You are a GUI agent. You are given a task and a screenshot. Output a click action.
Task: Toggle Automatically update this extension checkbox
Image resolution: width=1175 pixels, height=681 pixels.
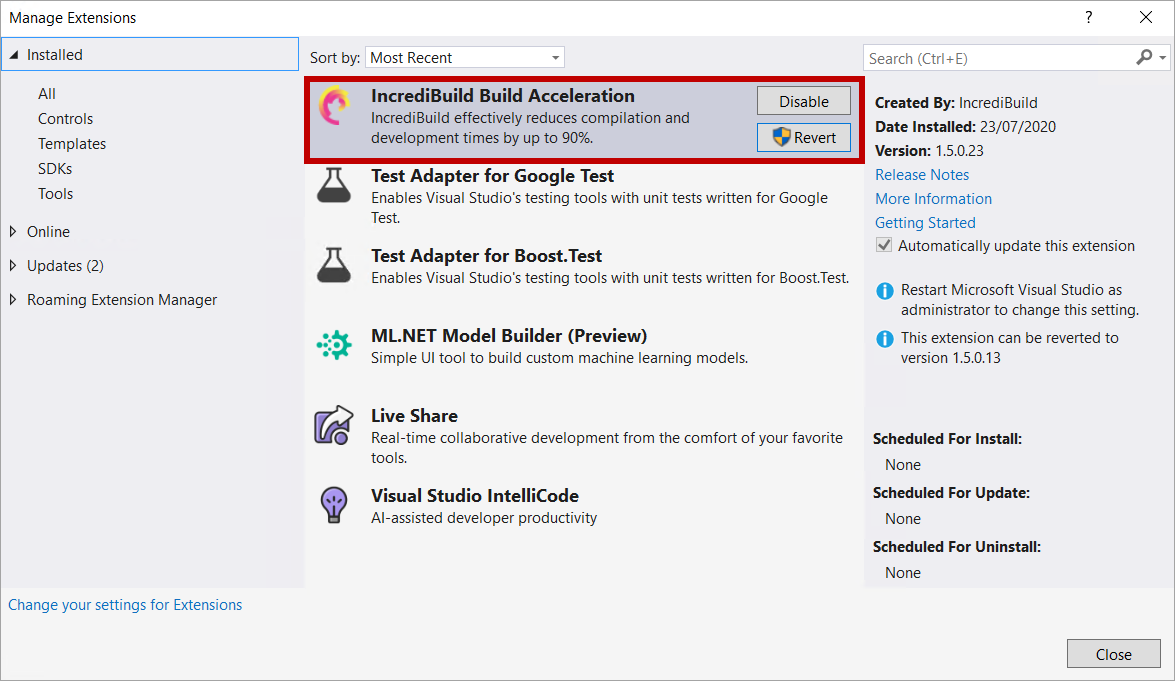[884, 246]
